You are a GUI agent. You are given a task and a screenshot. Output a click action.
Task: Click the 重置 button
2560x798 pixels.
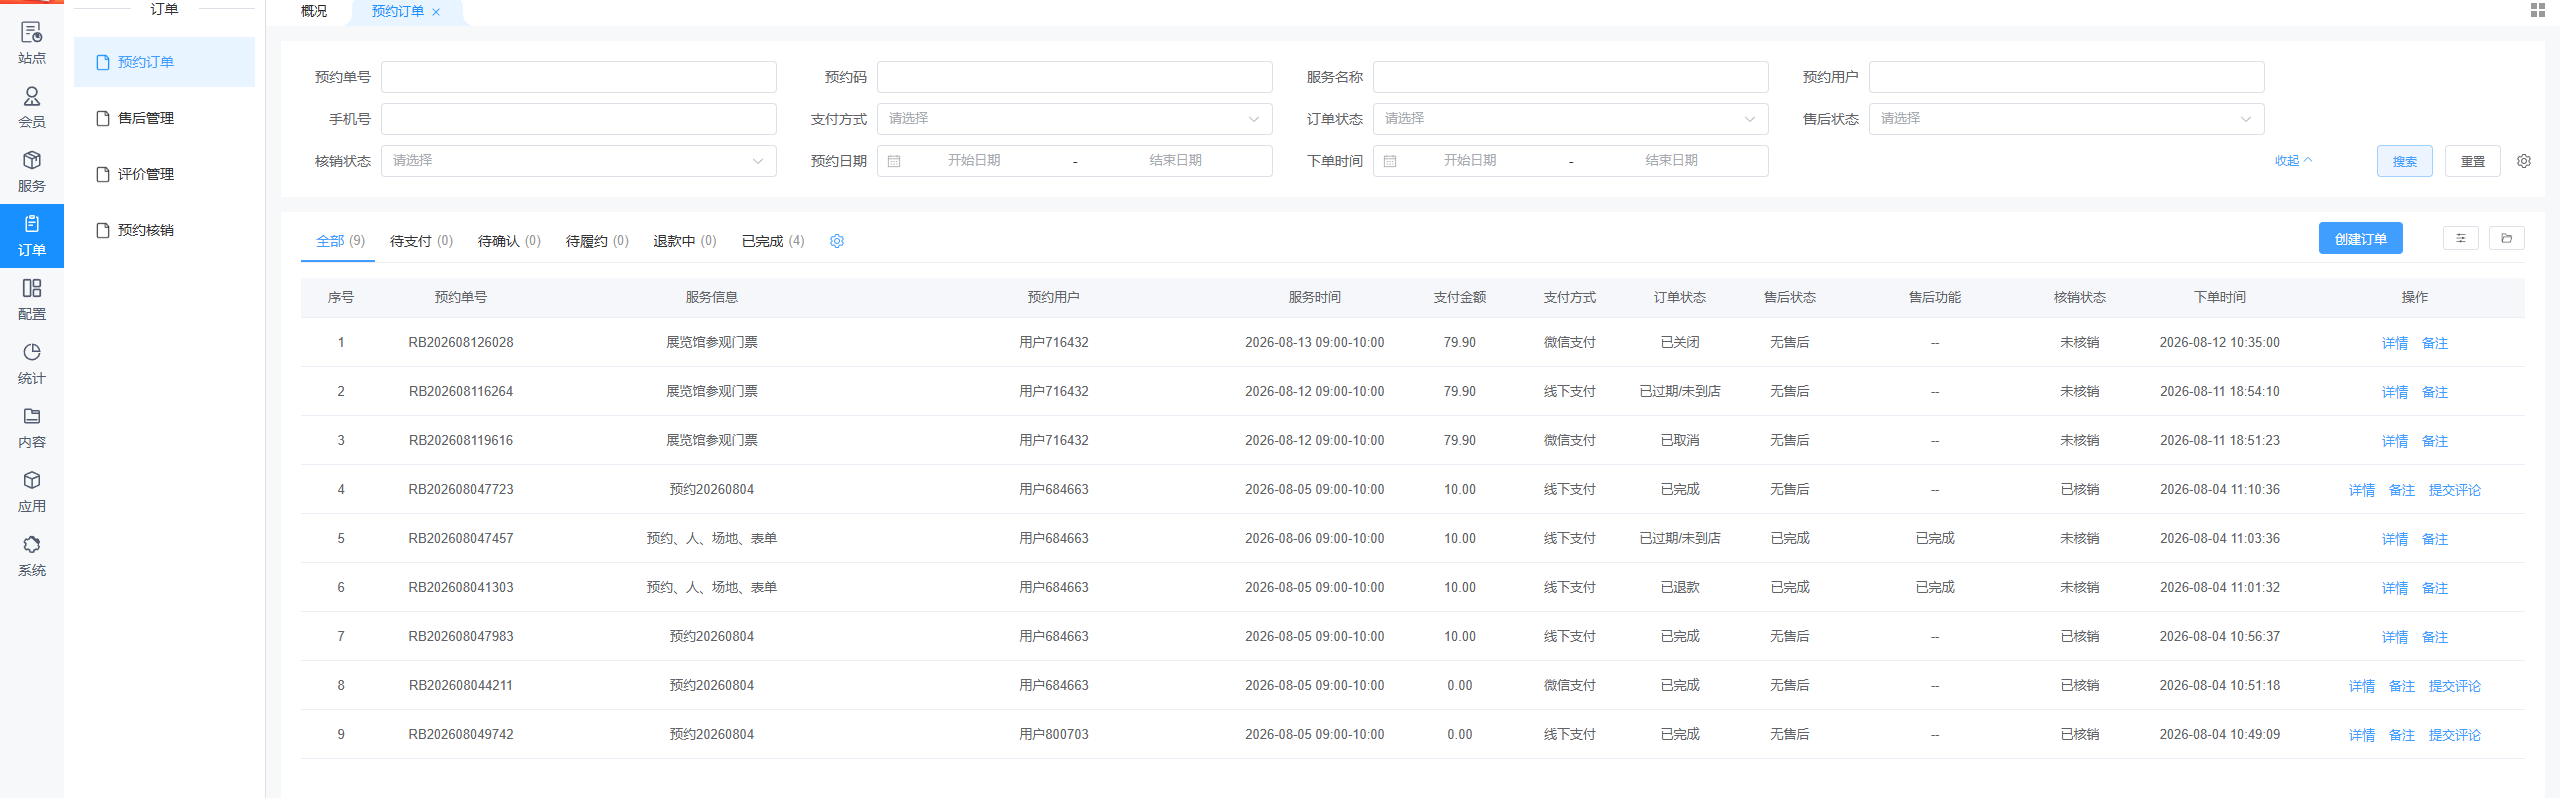(2472, 161)
